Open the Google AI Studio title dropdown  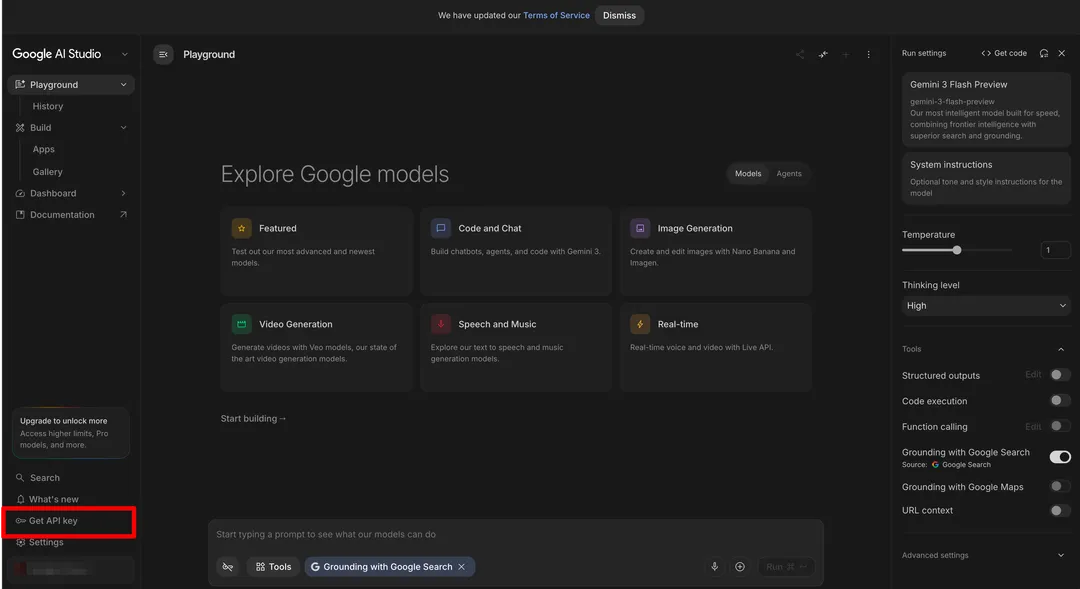[125, 54]
